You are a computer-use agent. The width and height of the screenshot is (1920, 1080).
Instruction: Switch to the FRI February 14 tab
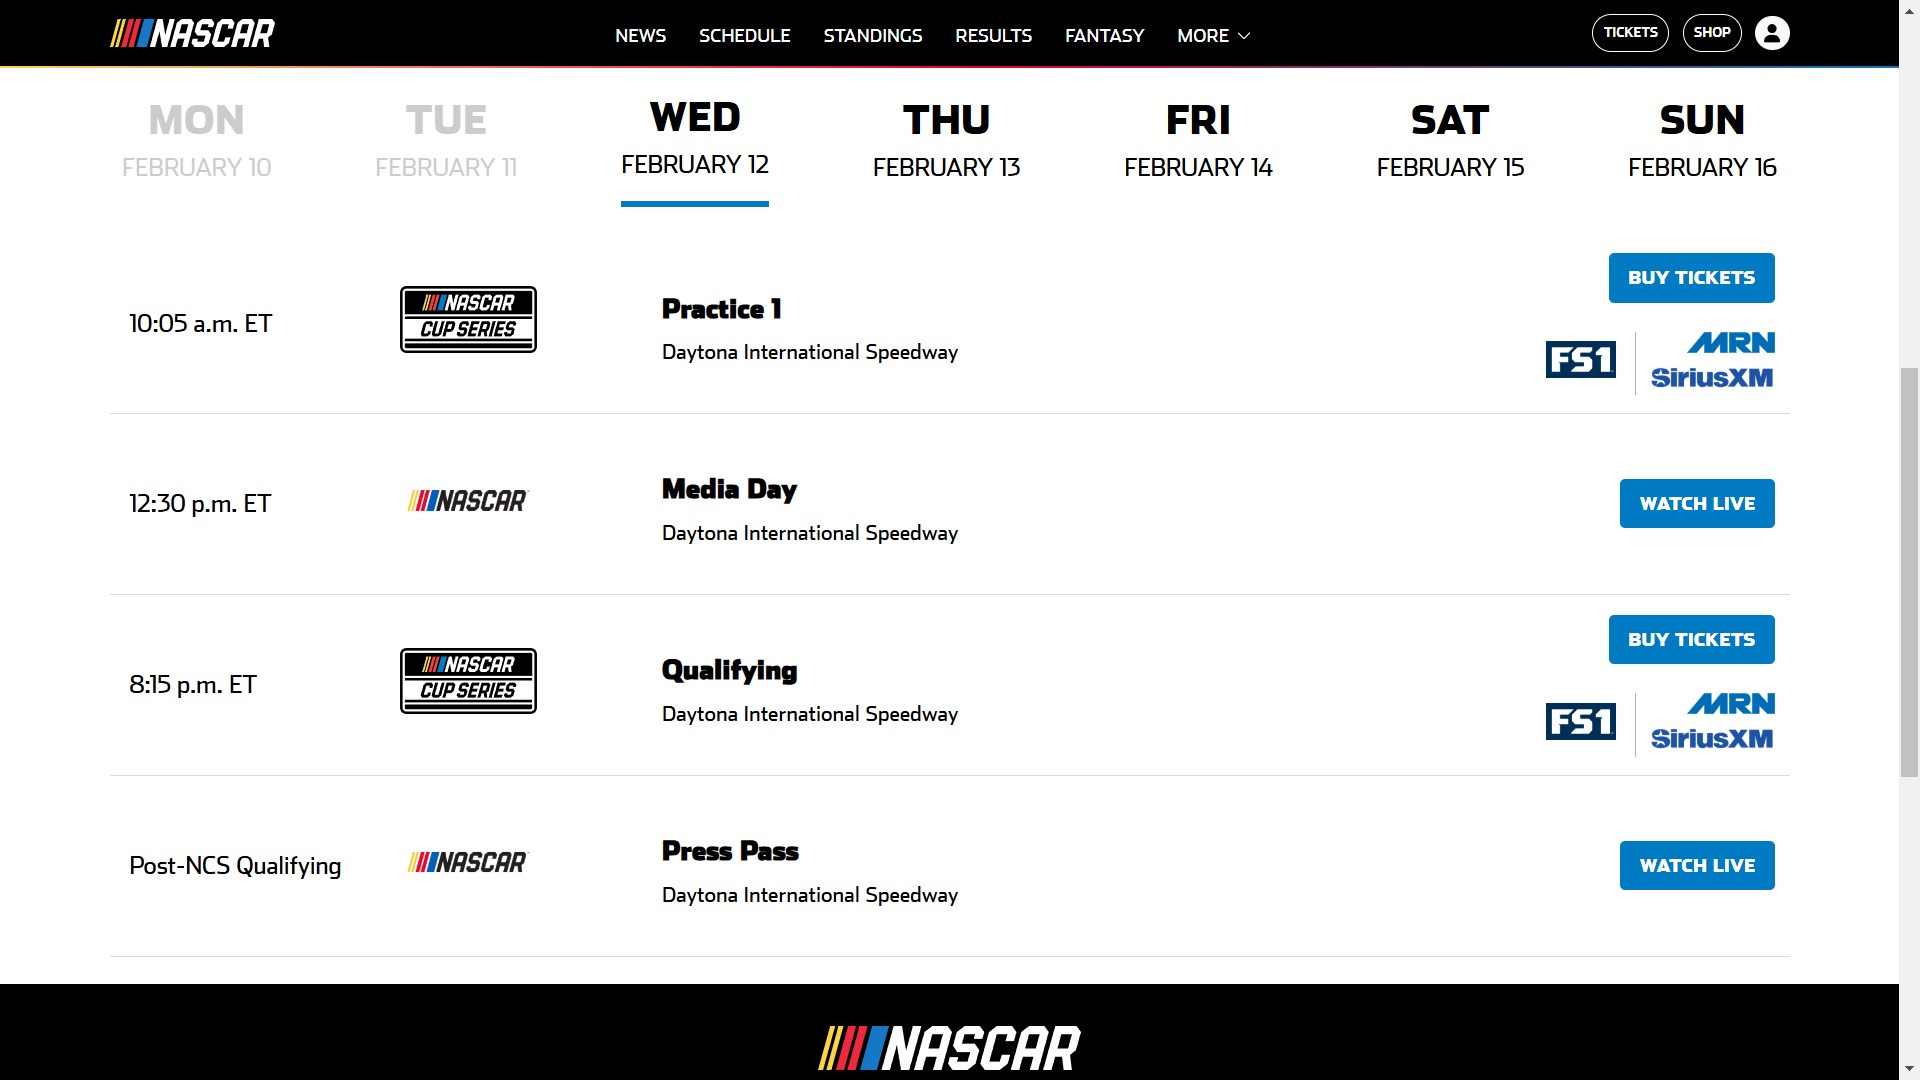pos(1198,140)
